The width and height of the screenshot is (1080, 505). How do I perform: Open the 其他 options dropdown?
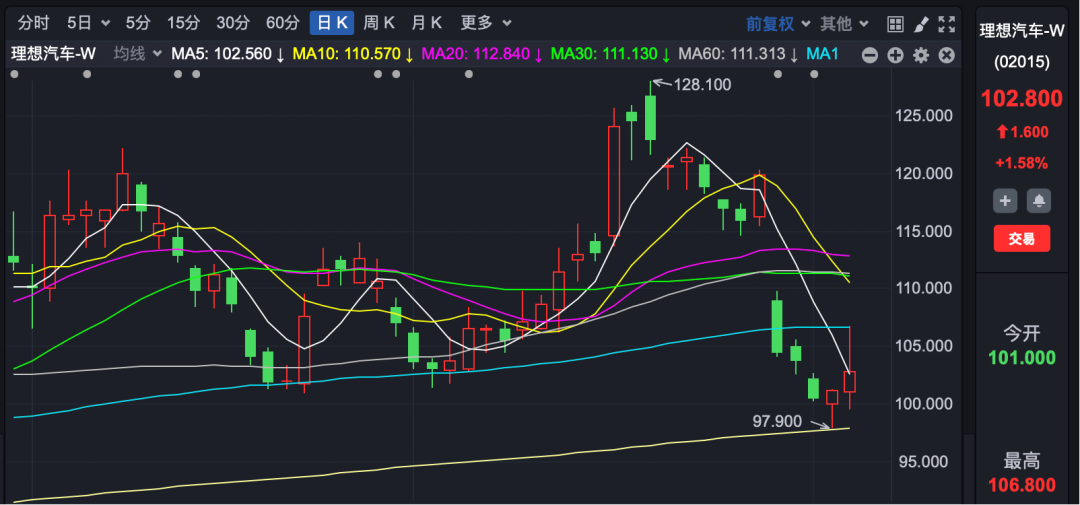click(x=844, y=24)
